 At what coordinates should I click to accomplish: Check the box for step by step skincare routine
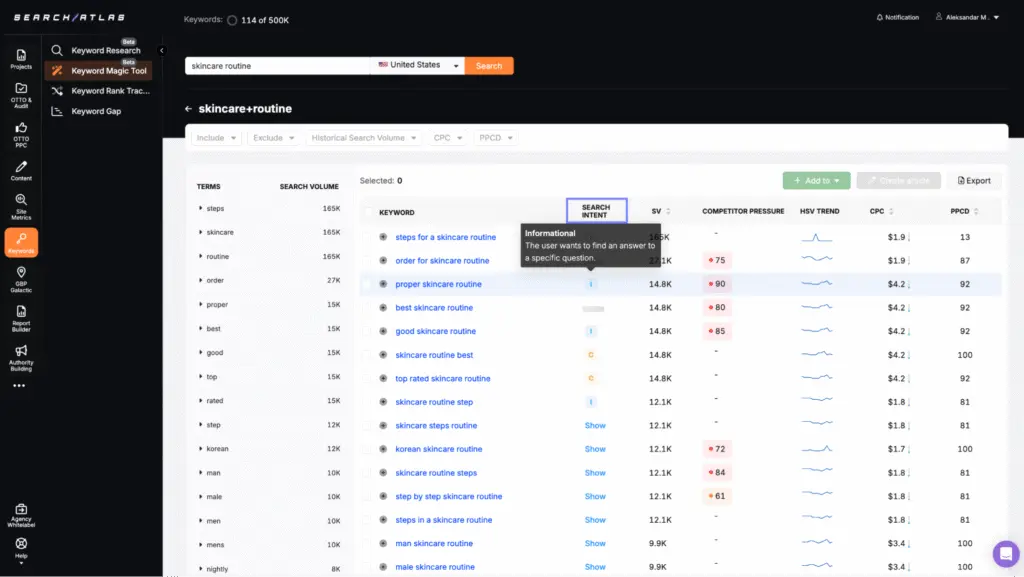[x=367, y=496]
